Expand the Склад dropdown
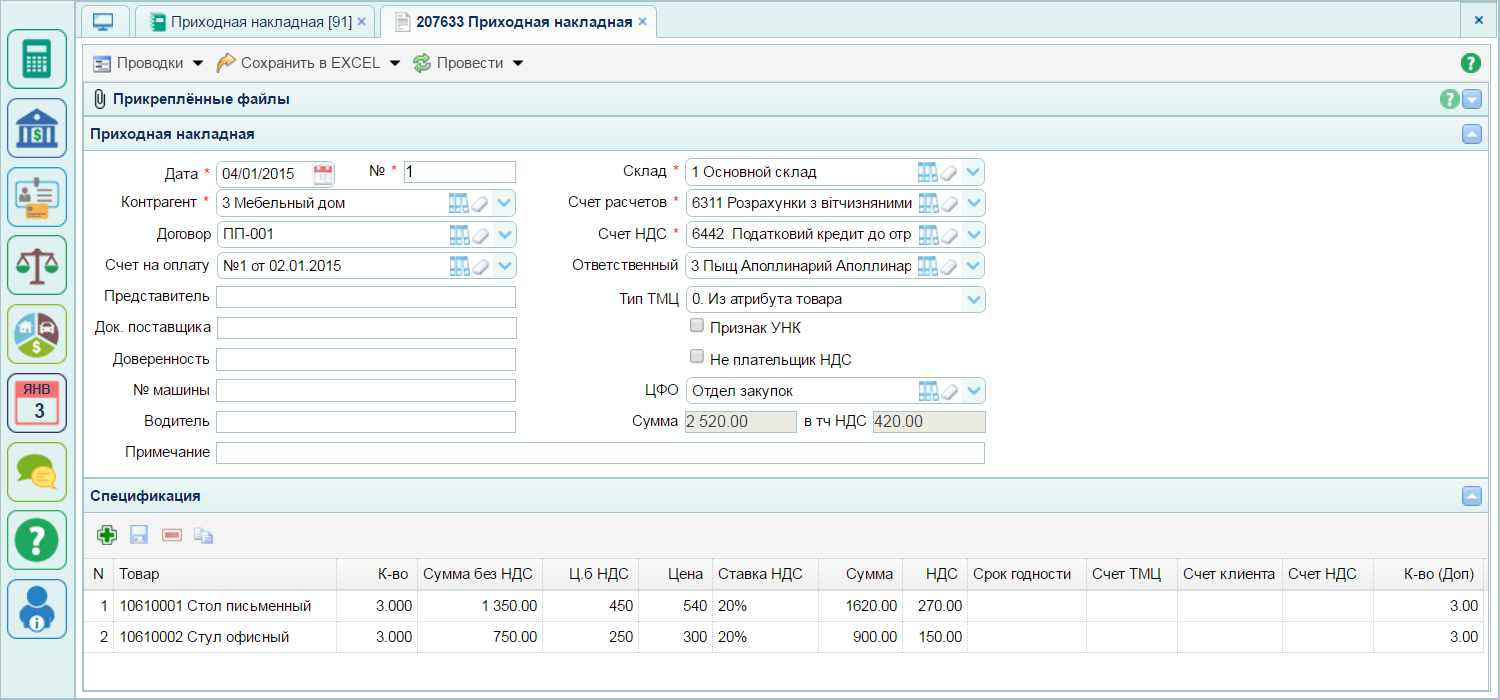 pyautogui.click(x=973, y=172)
